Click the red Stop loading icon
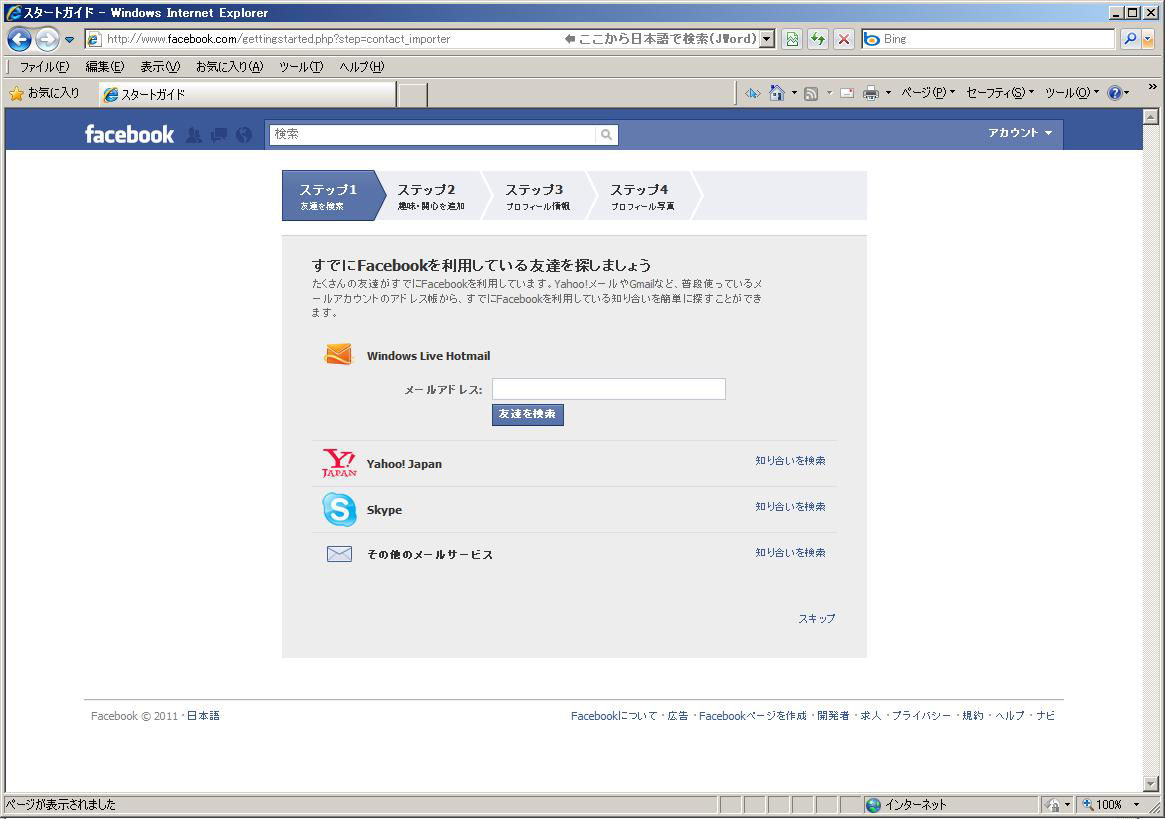Image resolution: width=1165 pixels, height=819 pixels. 843,39
